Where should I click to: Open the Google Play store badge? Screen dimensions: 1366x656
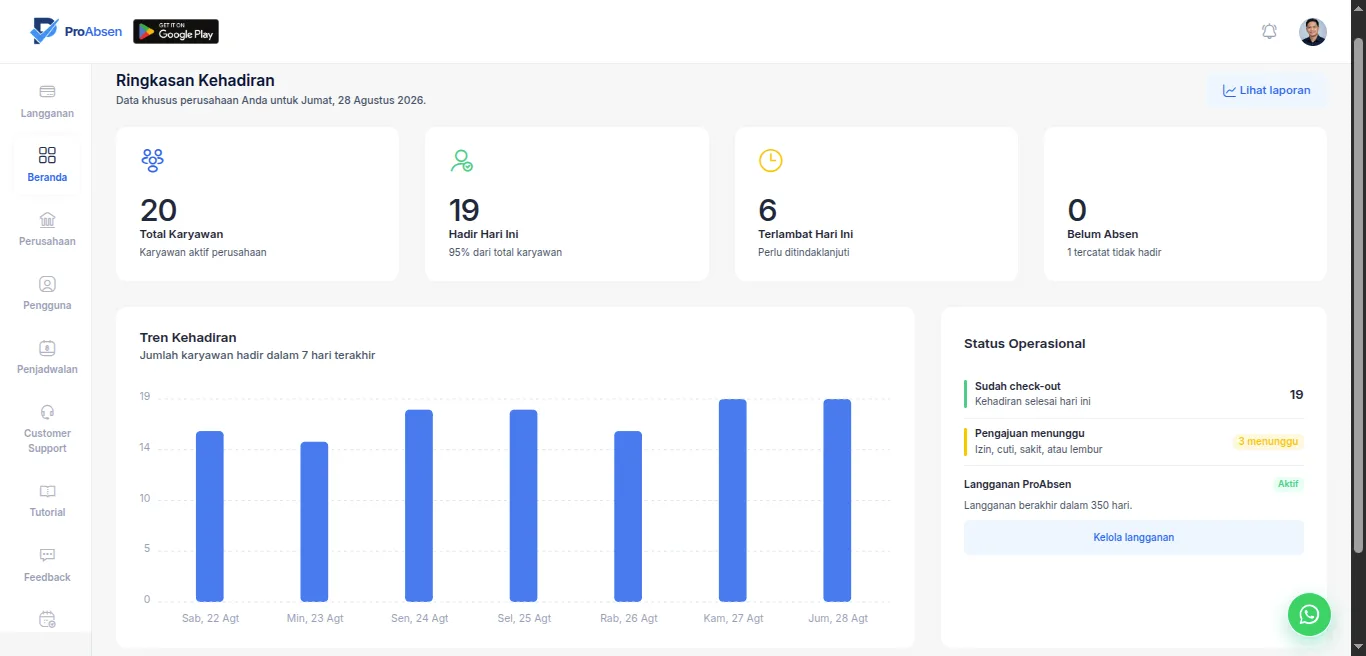point(176,32)
